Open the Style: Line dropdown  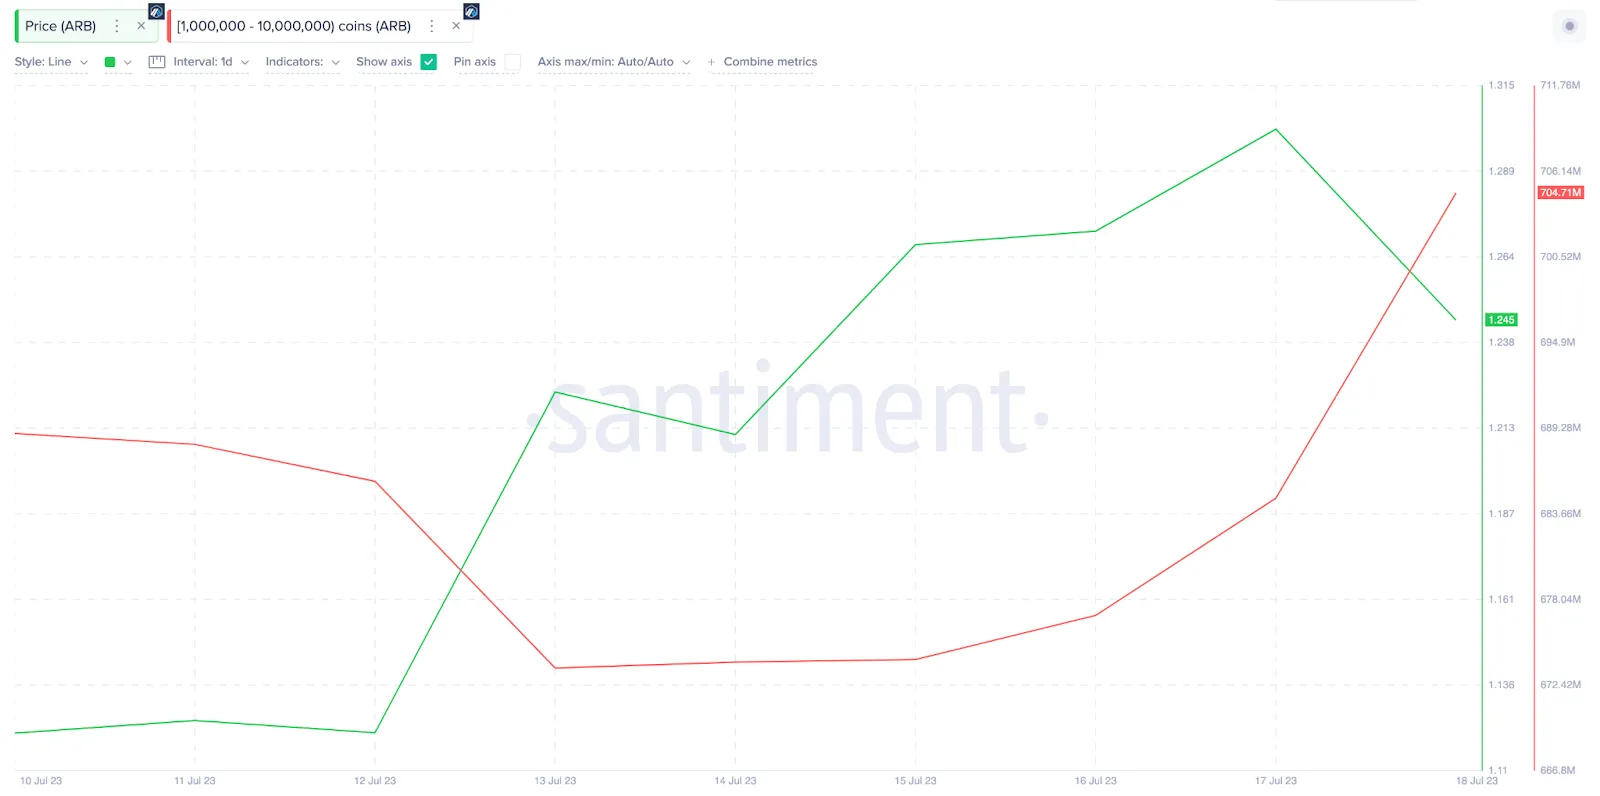51,62
